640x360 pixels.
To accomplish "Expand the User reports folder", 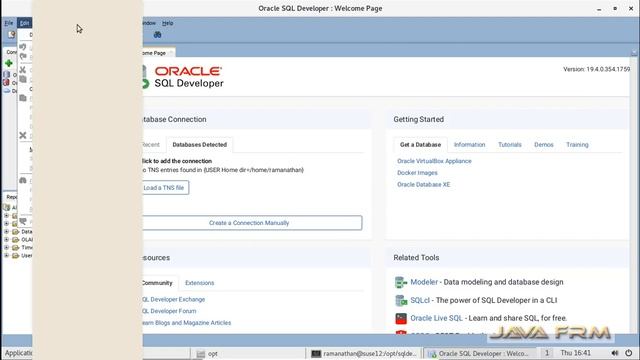I will point(6,256).
